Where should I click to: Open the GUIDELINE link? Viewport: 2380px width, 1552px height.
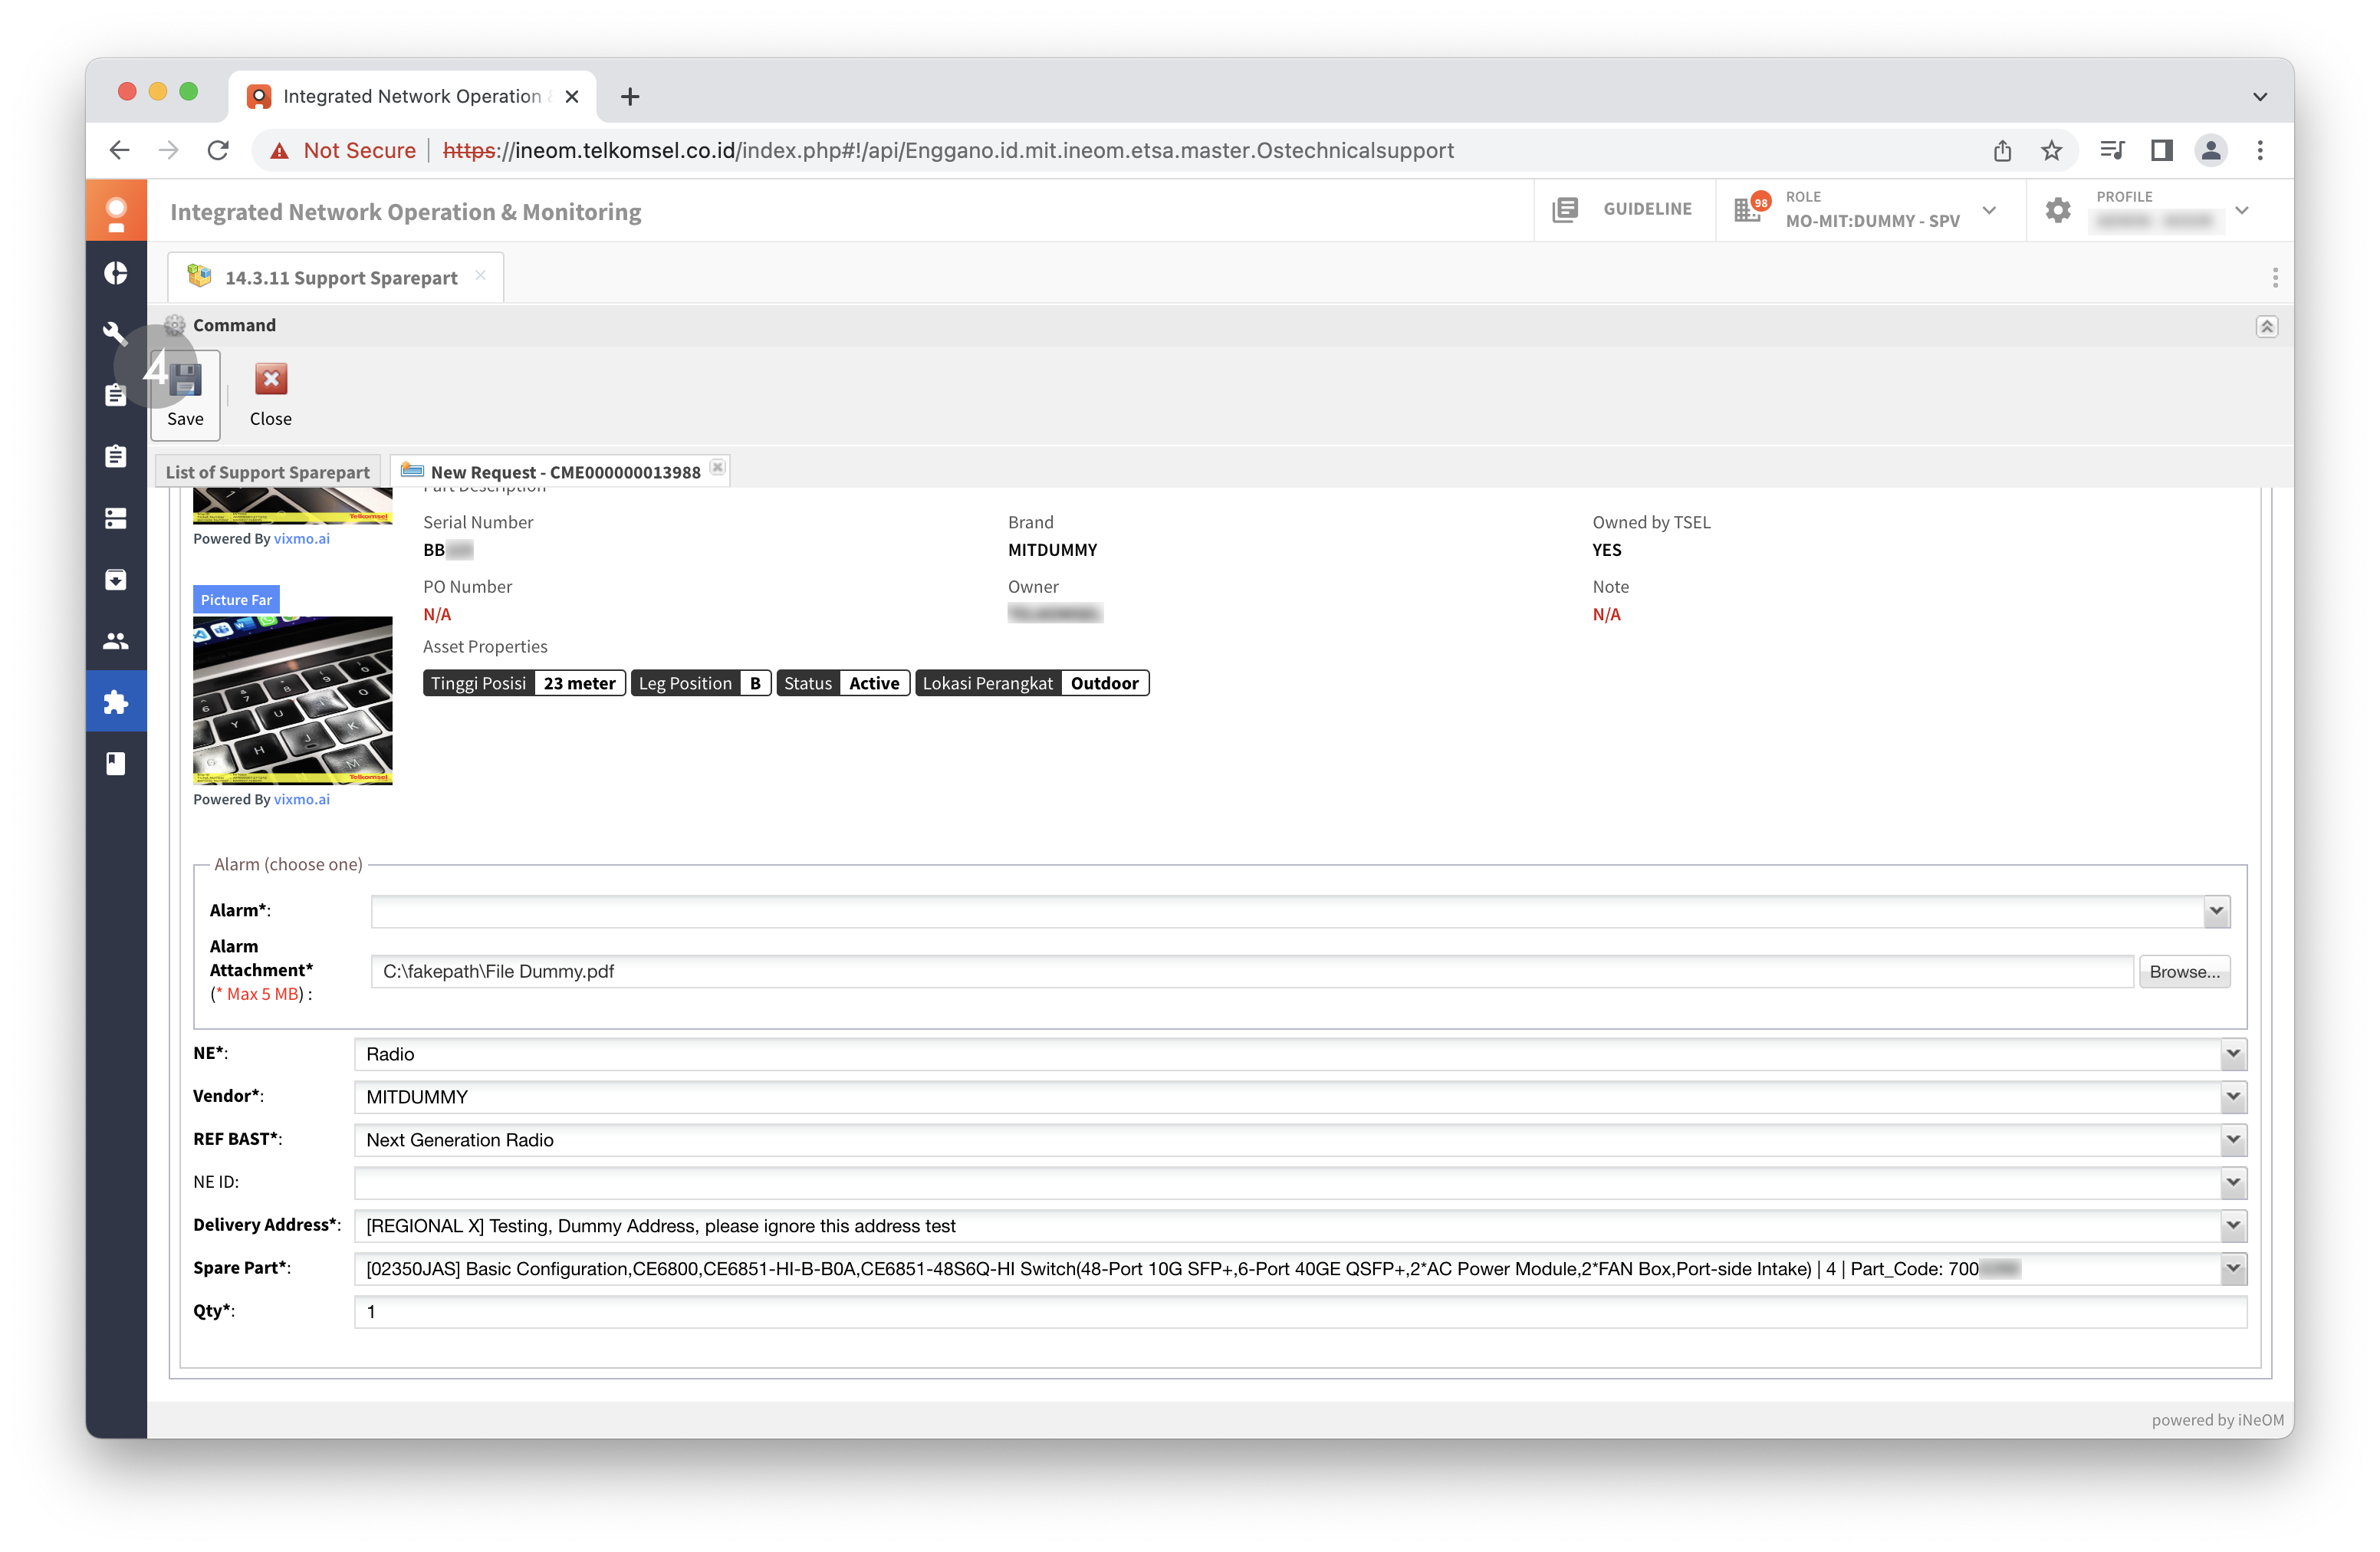1647,209
